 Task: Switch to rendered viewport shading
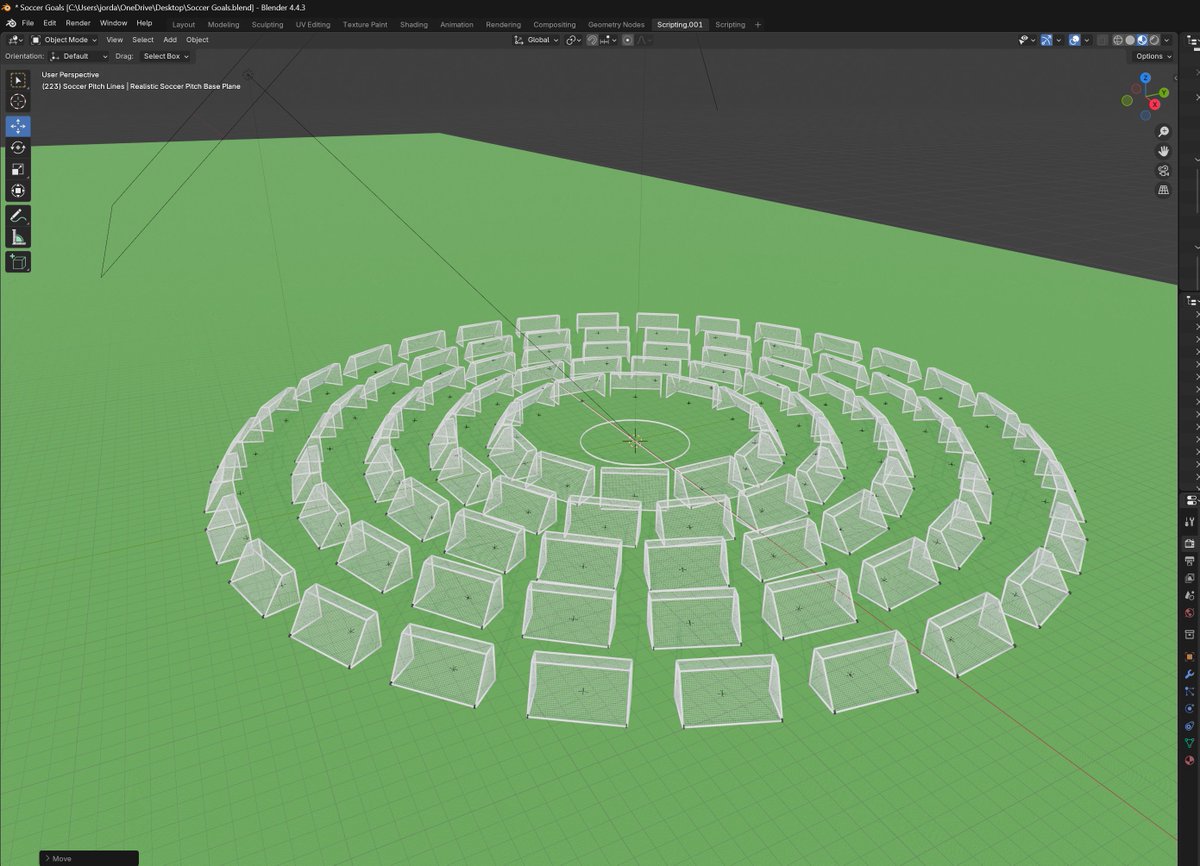click(x=1154, y=40)
